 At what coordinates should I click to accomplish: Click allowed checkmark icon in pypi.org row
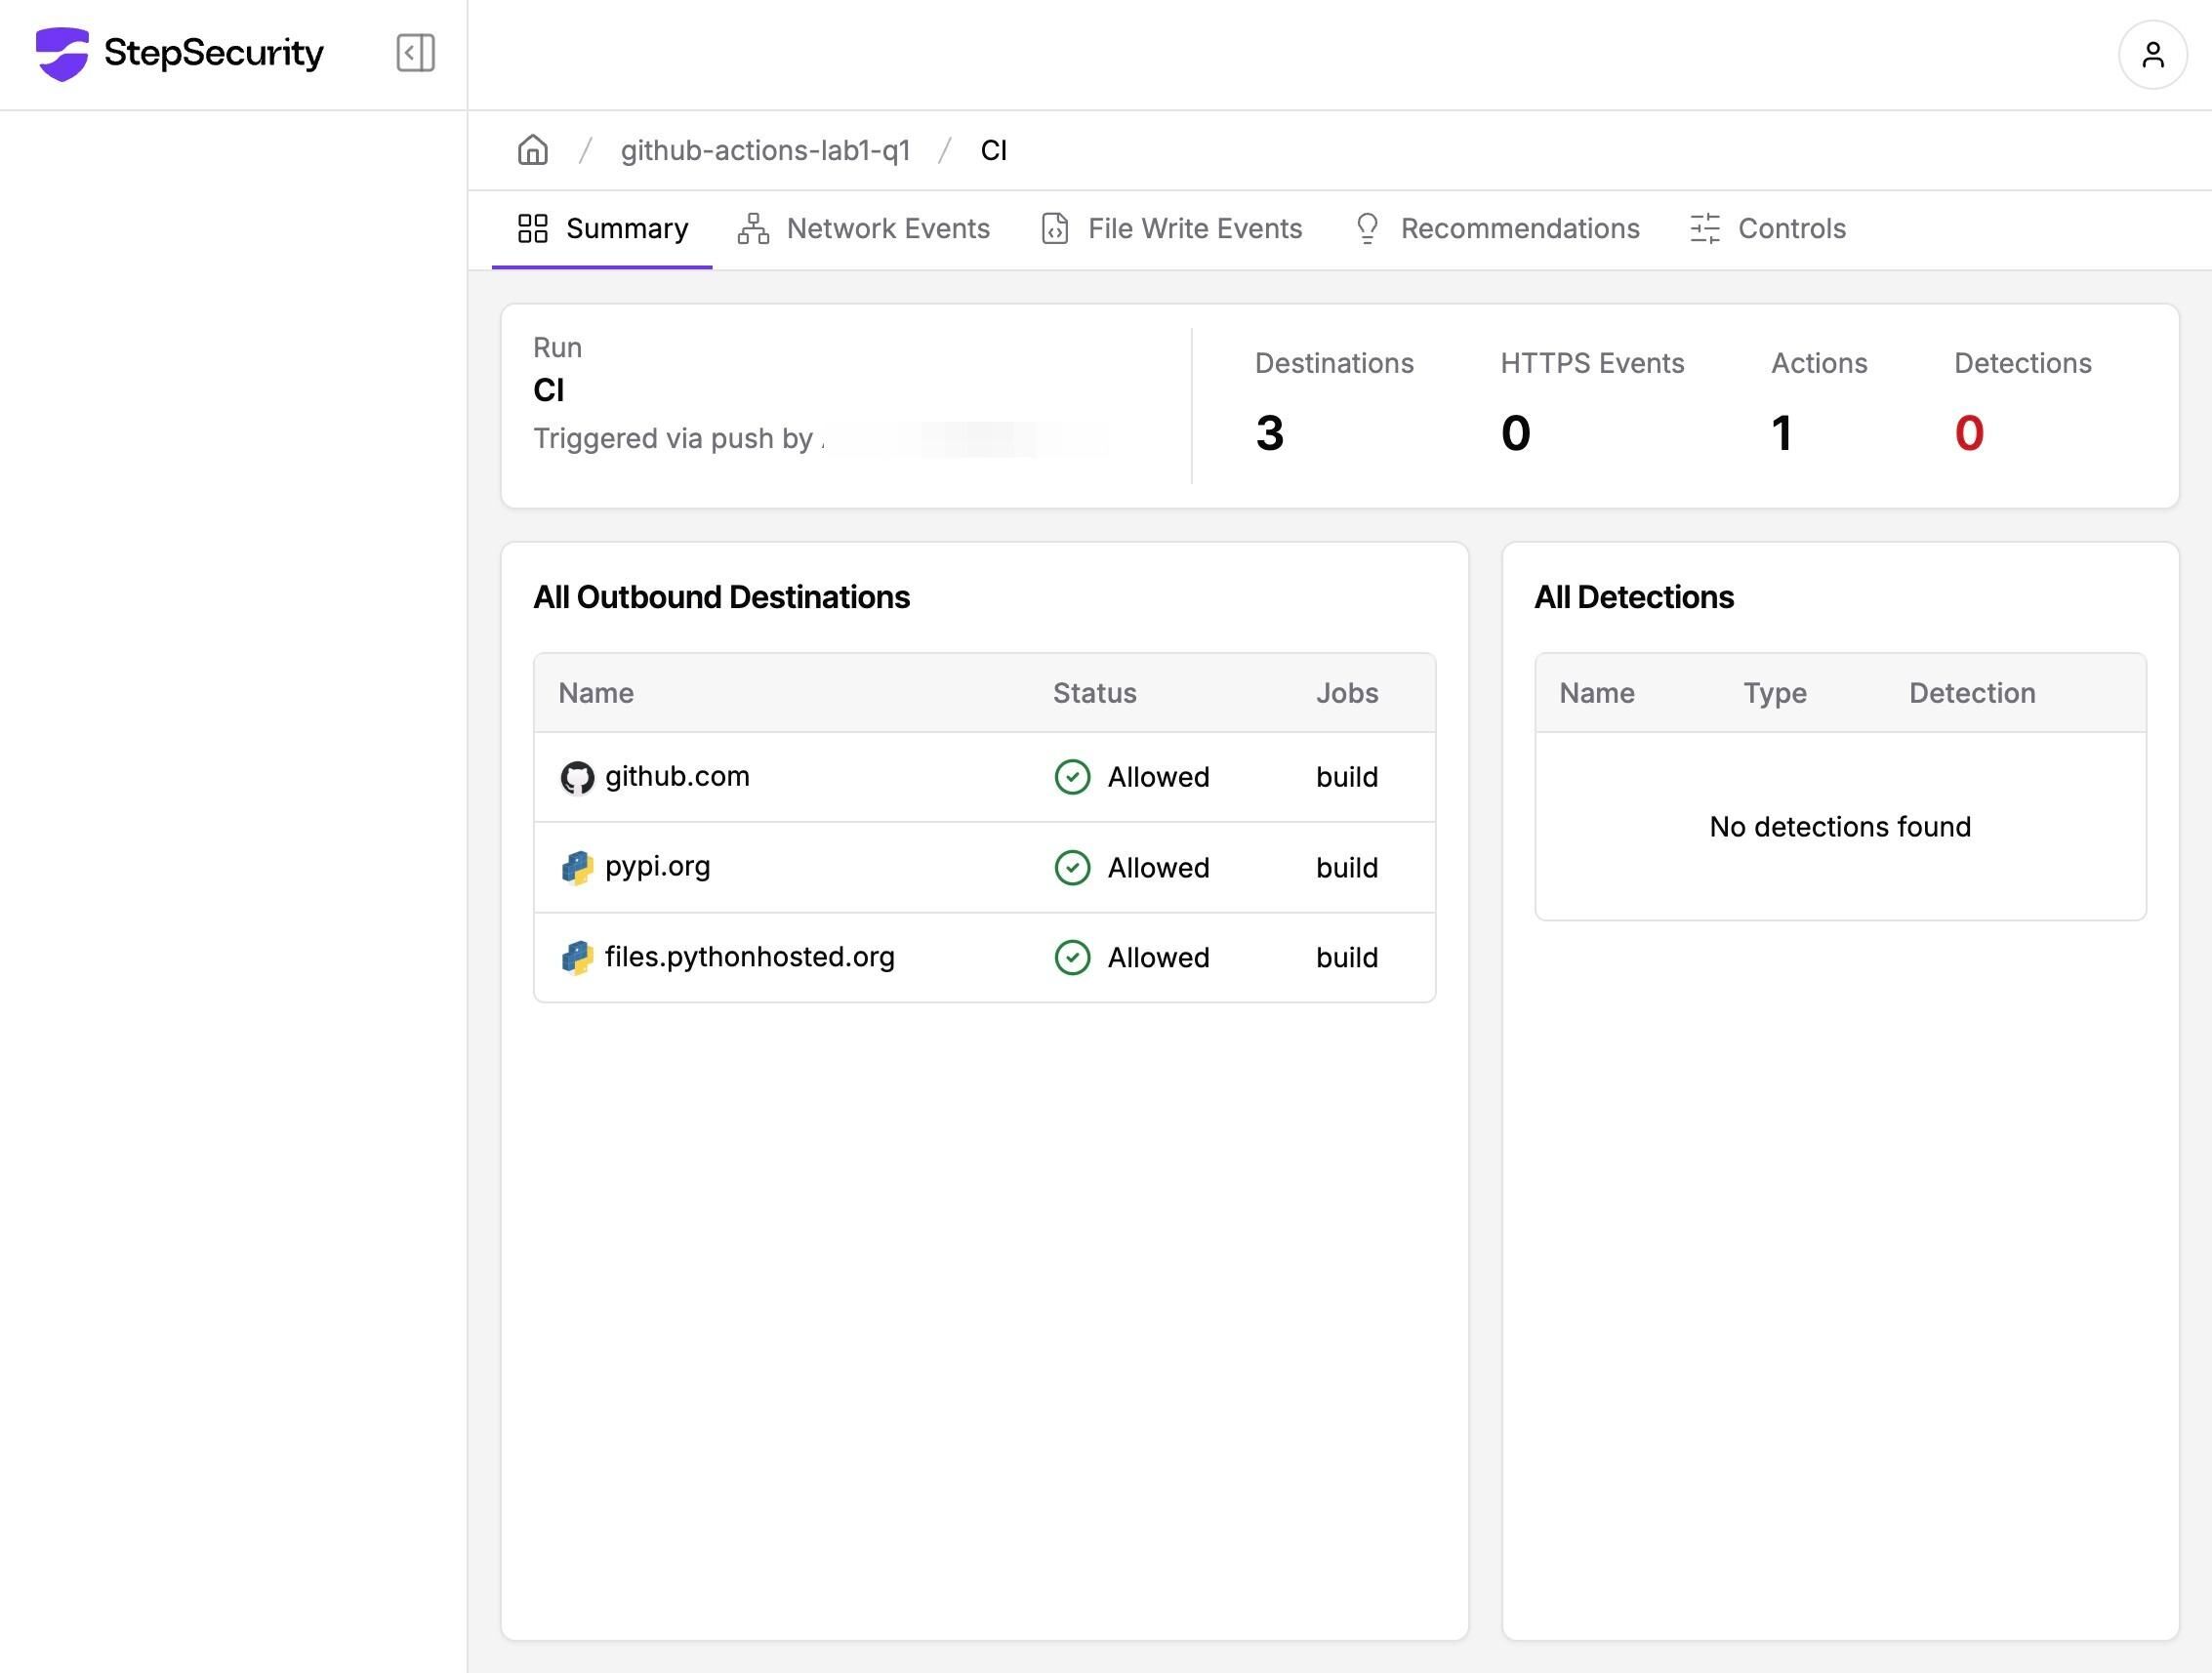(x=1072, y=868)
